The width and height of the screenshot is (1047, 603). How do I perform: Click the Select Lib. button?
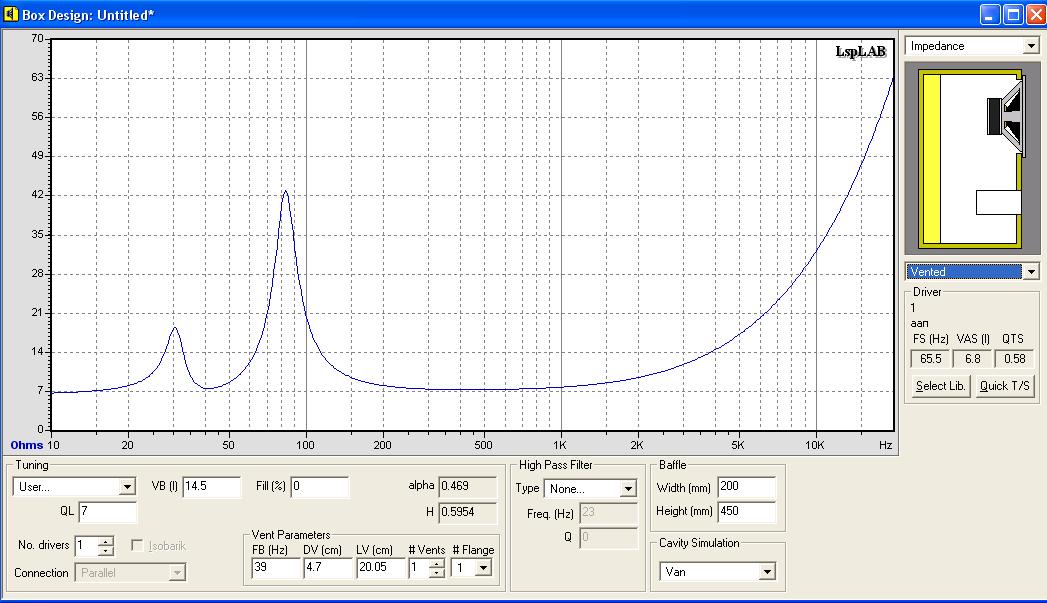940,386
